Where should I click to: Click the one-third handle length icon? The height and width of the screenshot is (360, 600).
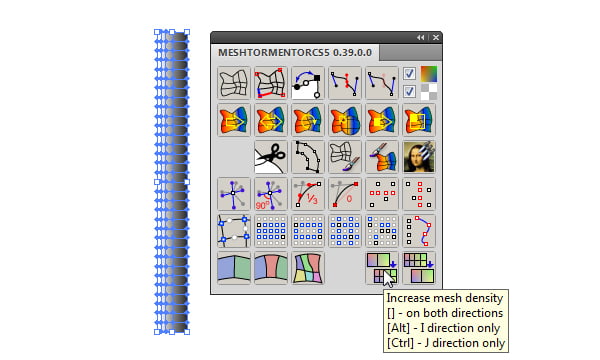click(308, 194)
